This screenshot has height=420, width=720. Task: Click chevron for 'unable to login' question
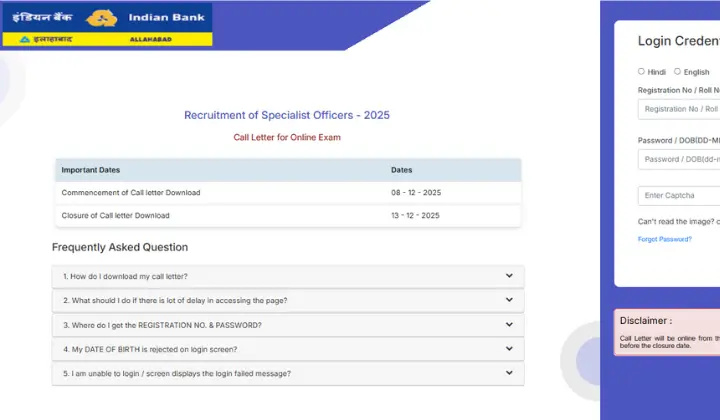point(509,373)
